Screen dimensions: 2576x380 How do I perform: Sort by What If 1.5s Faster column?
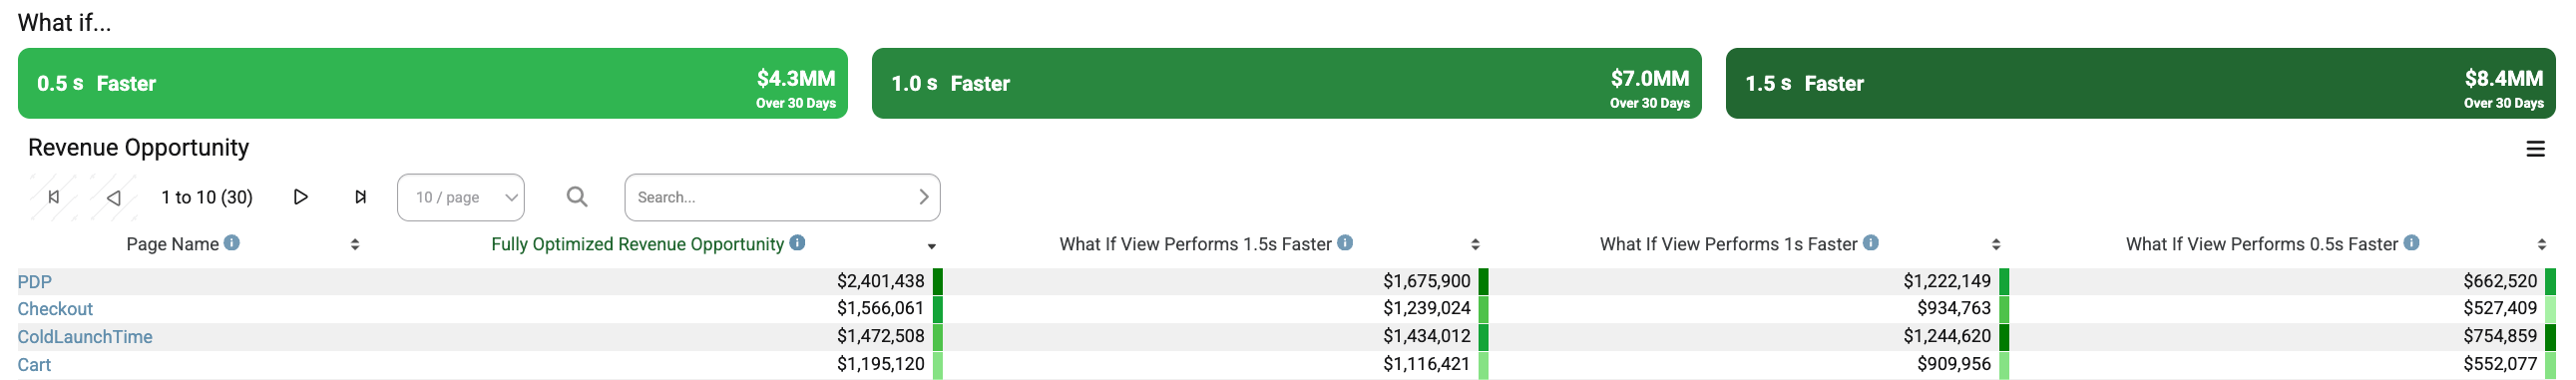(1475, 245)
